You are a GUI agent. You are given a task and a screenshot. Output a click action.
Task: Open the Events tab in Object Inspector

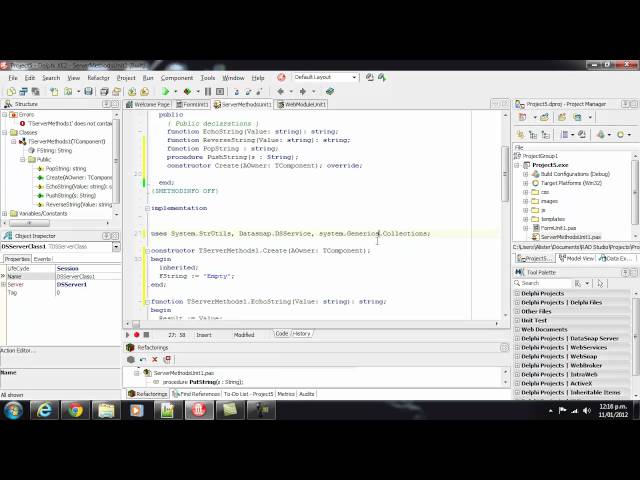tap(42, 259)
